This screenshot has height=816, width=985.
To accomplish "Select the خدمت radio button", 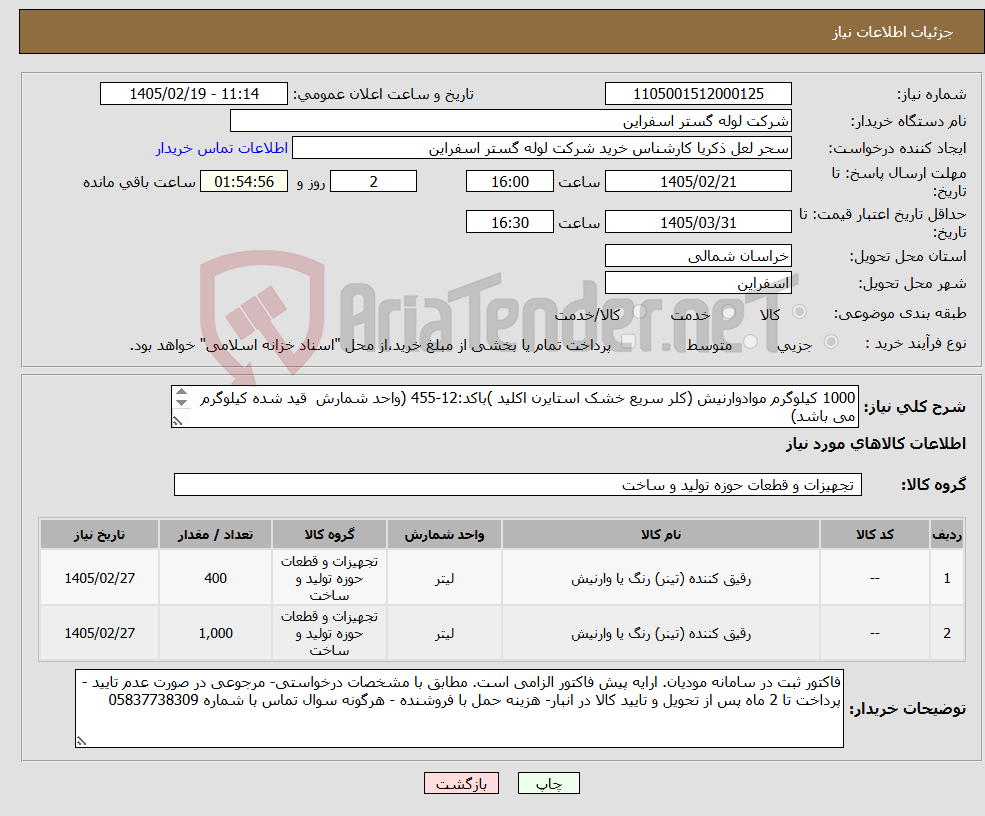I will 729,312.
